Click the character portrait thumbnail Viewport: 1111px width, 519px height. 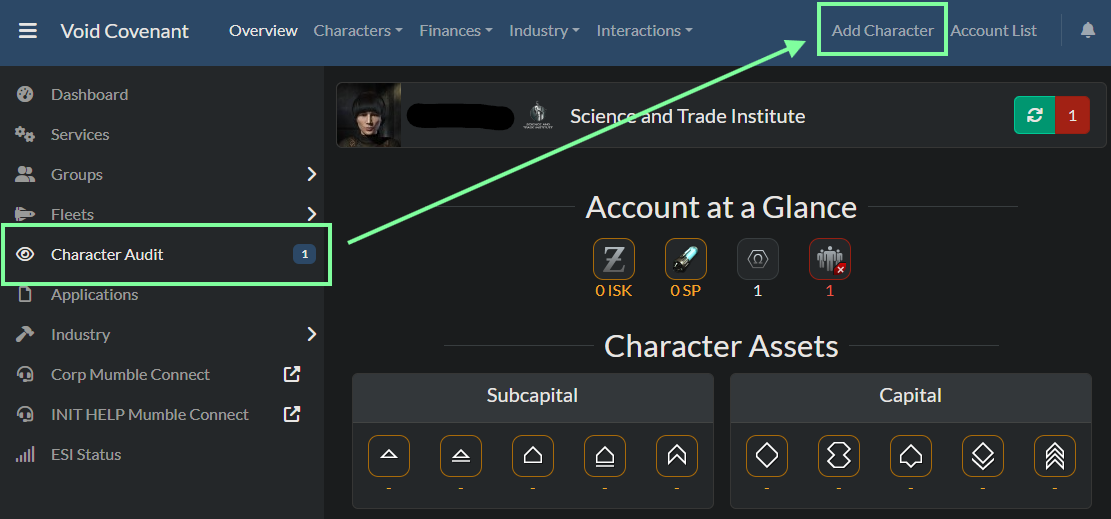[370, 116]
